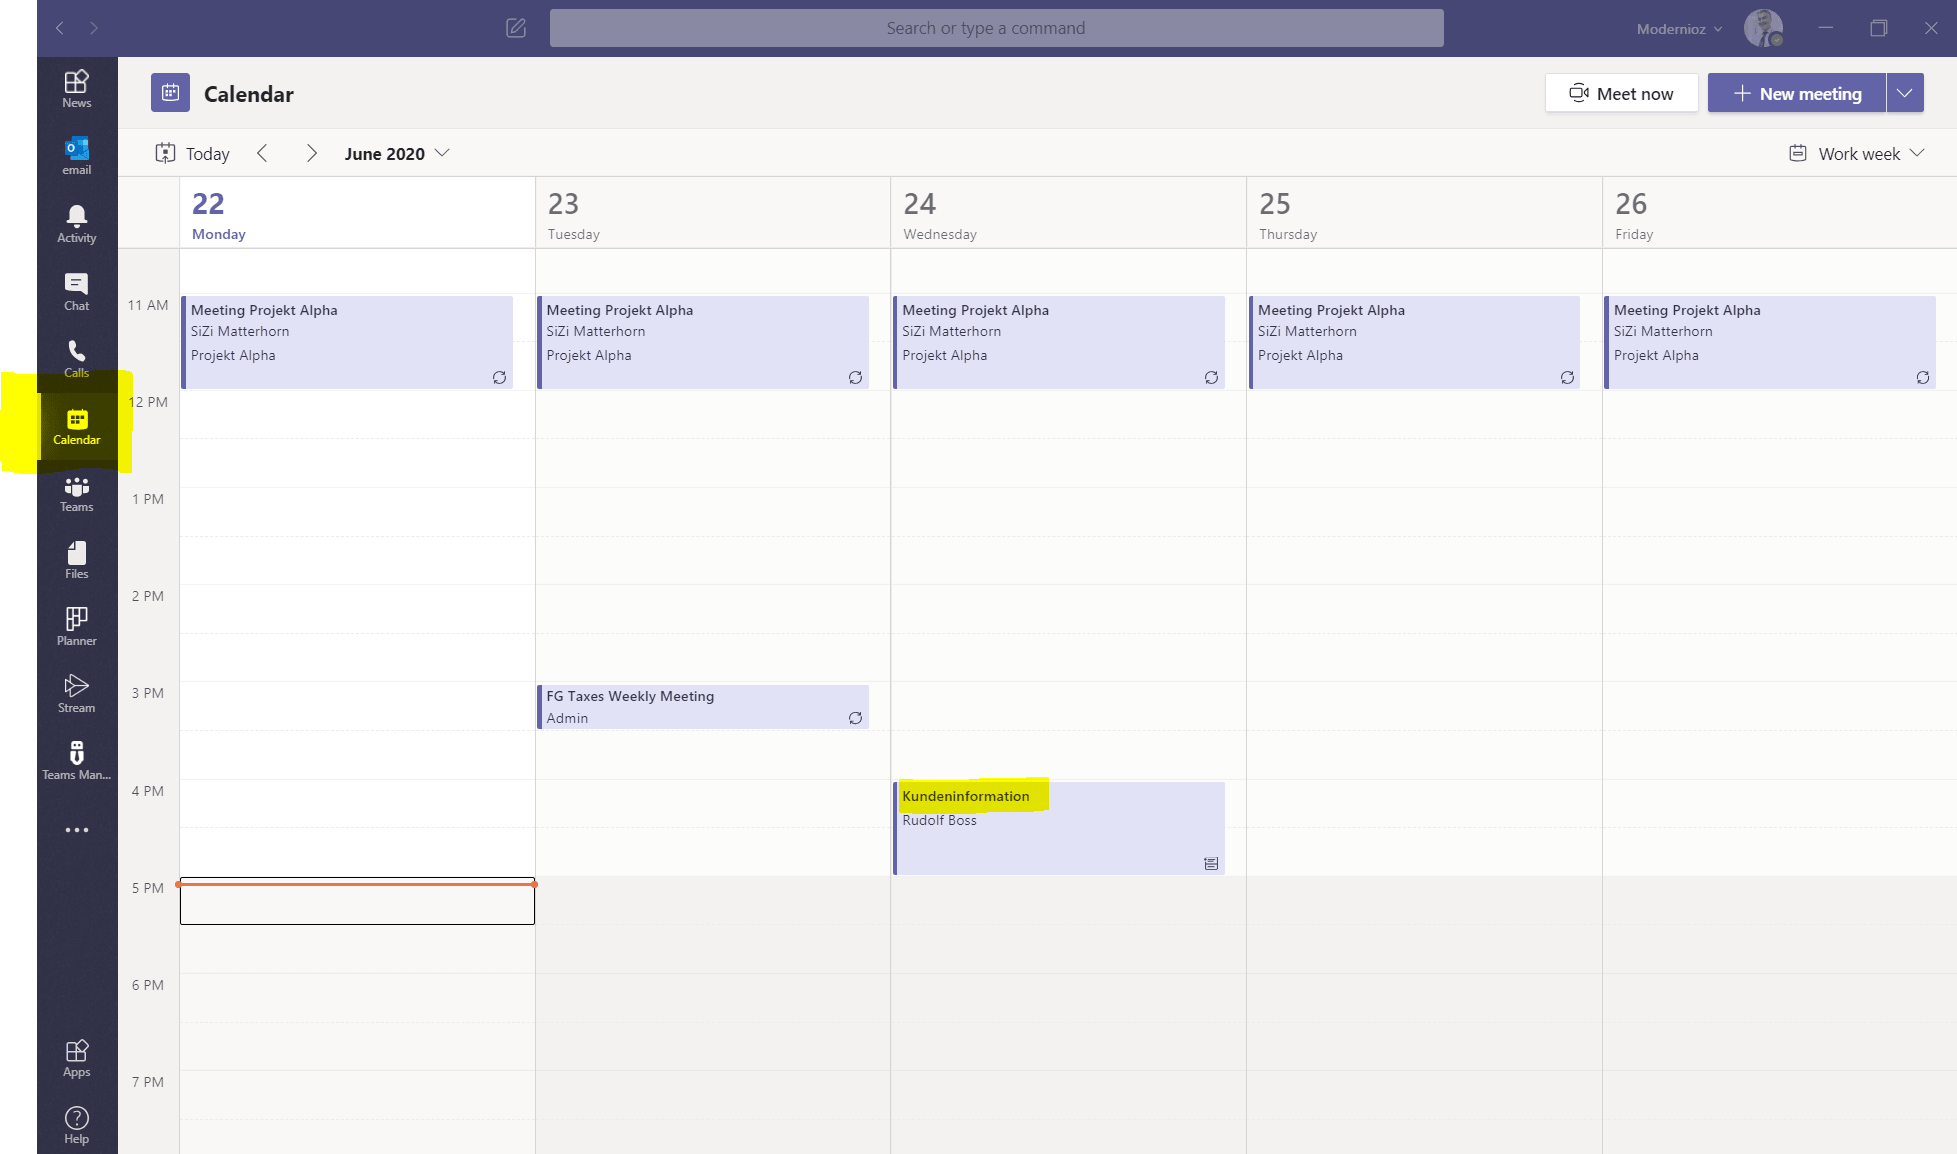Select the Calendar sidebar item
The height and width of the screenshot is (1154, 1957).
pyautogui.click(x=77, y=427)
